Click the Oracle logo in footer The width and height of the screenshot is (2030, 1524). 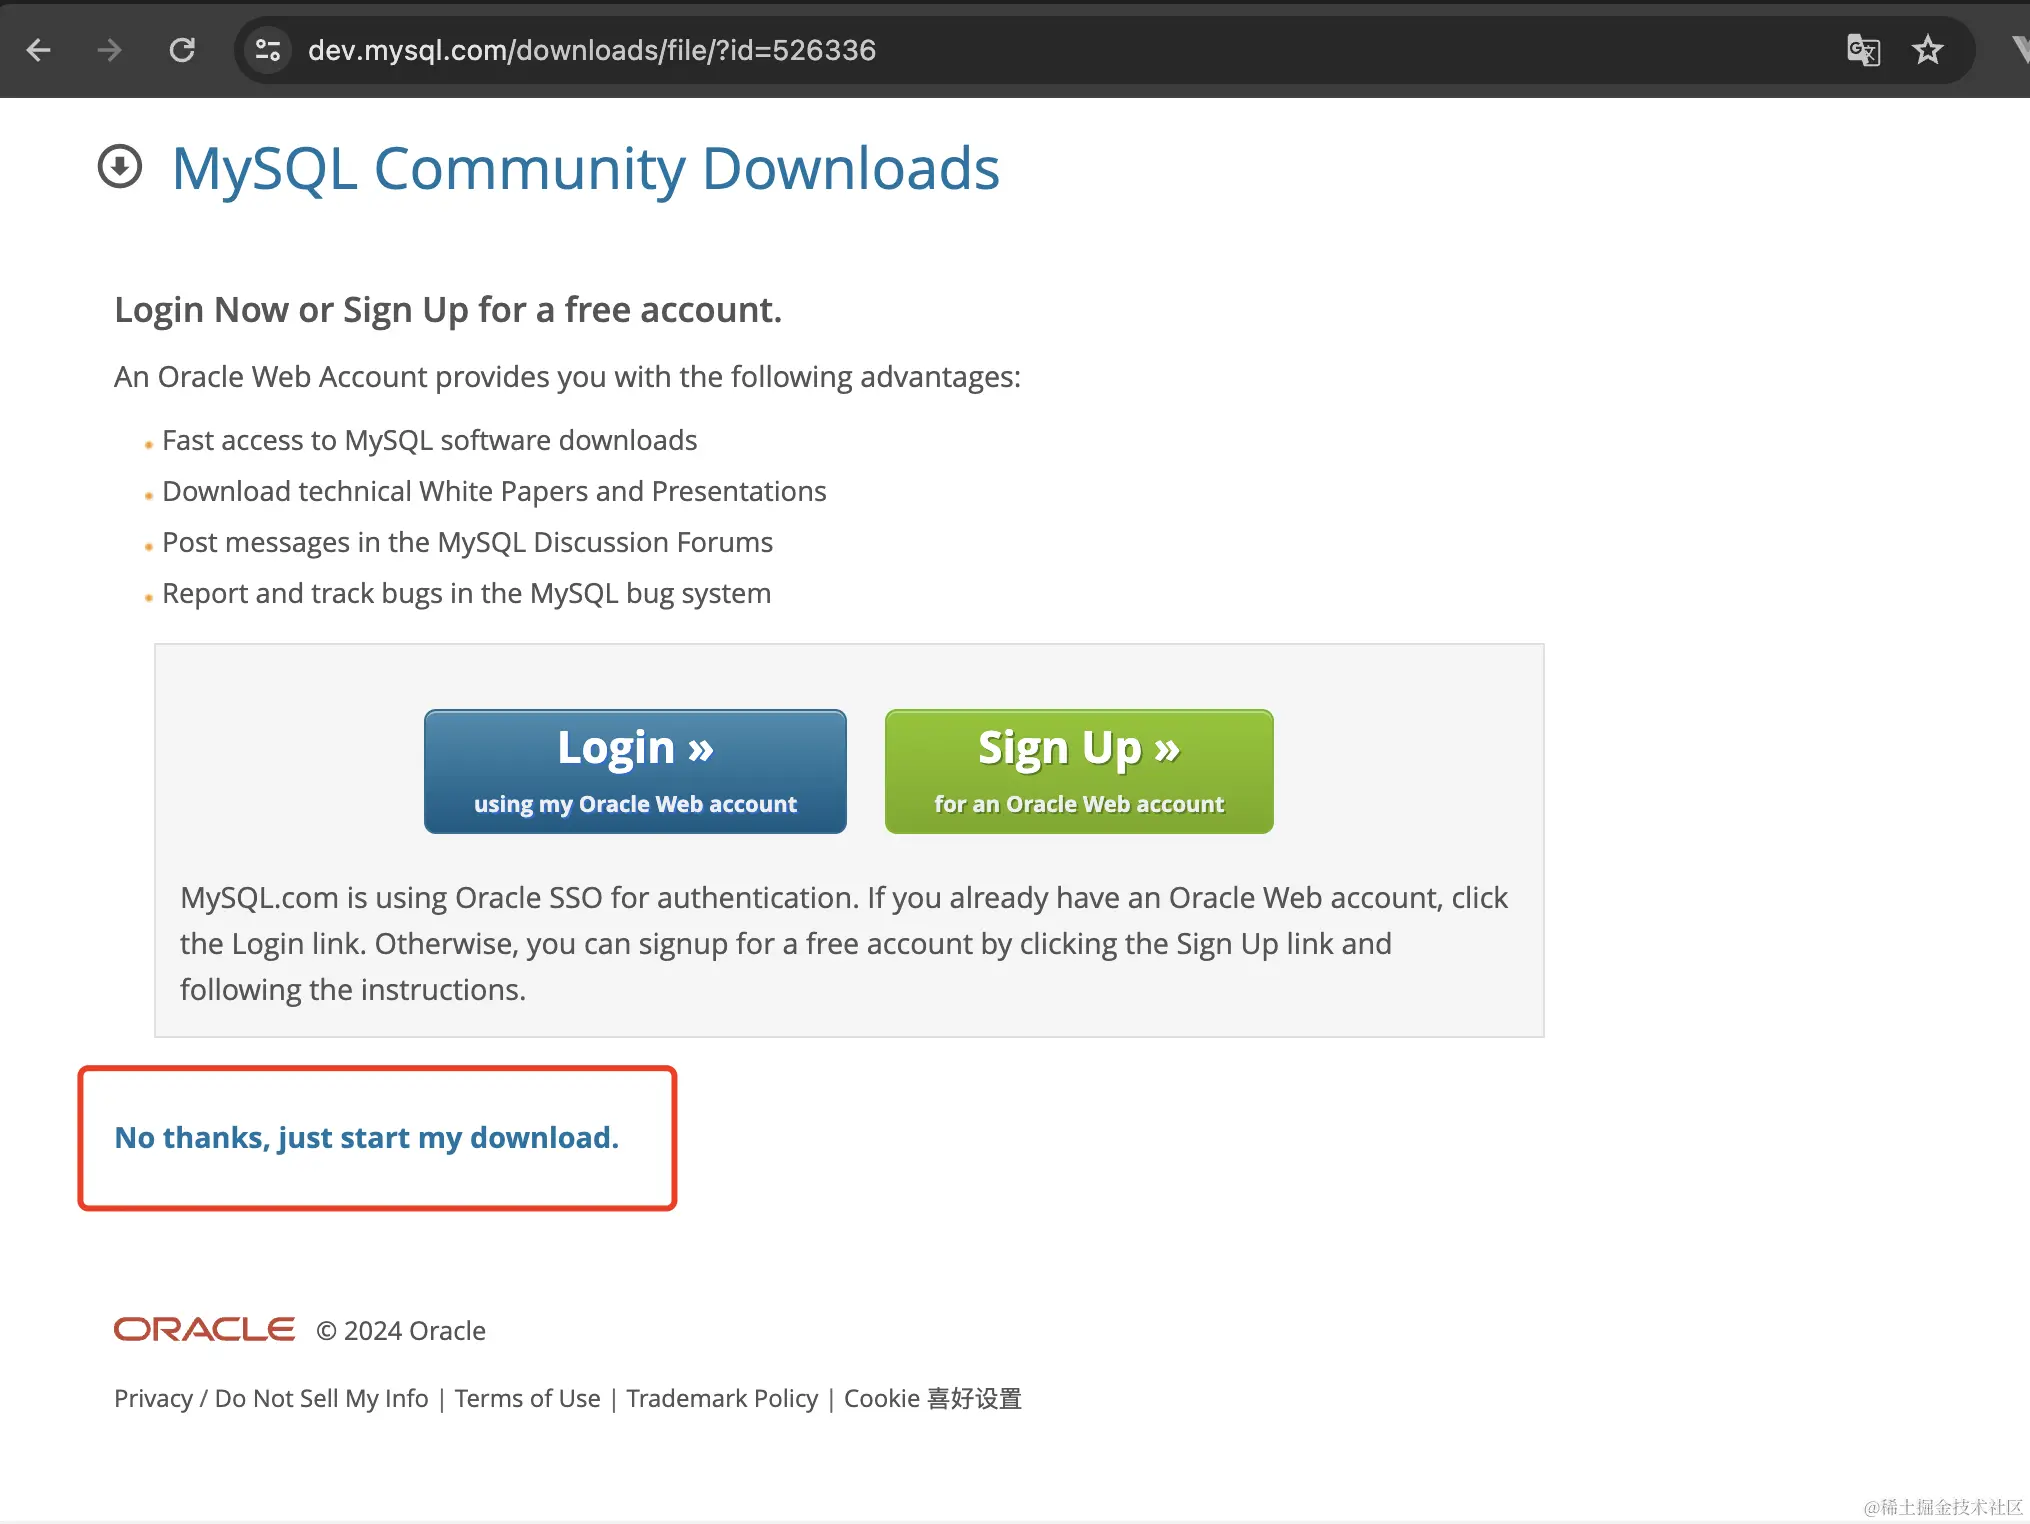[x=204, y=1329]
